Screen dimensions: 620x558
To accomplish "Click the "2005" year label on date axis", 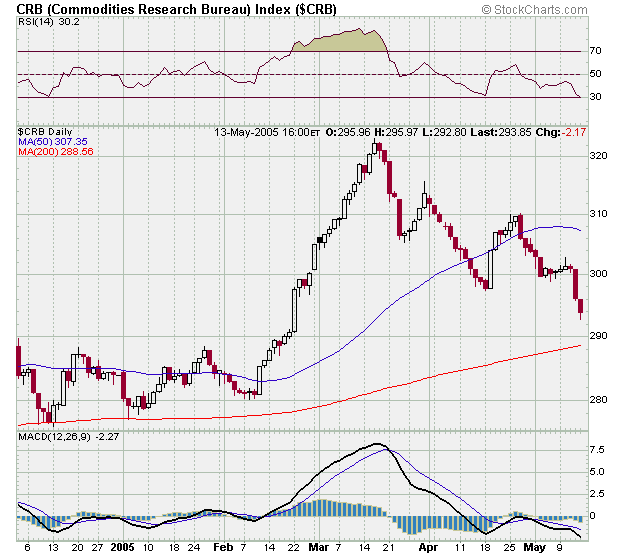I will pos(122,547).
